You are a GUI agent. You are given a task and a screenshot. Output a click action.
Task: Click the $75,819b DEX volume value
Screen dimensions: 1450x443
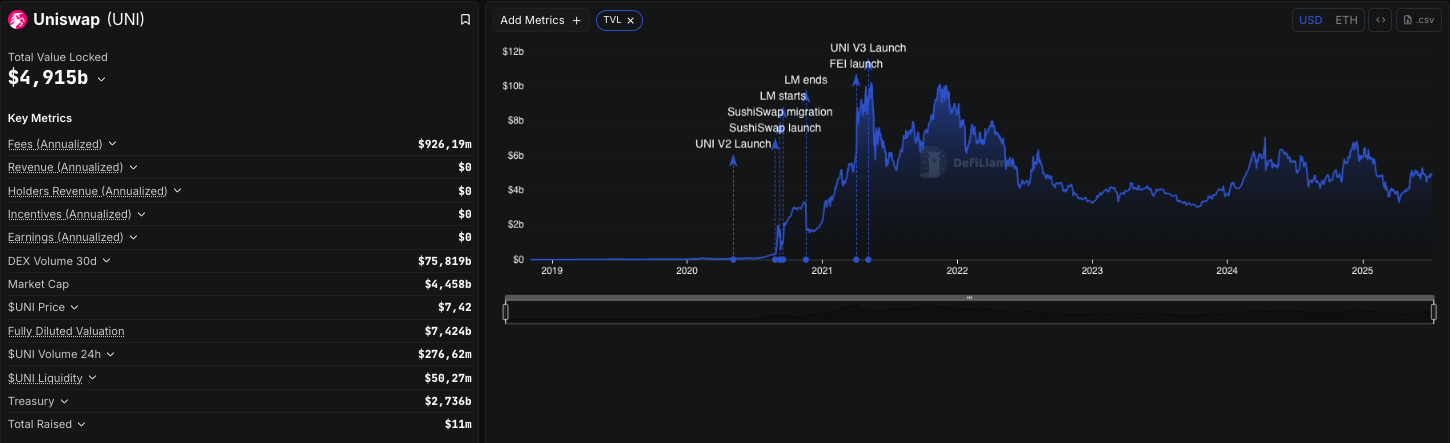click(445, 261)
